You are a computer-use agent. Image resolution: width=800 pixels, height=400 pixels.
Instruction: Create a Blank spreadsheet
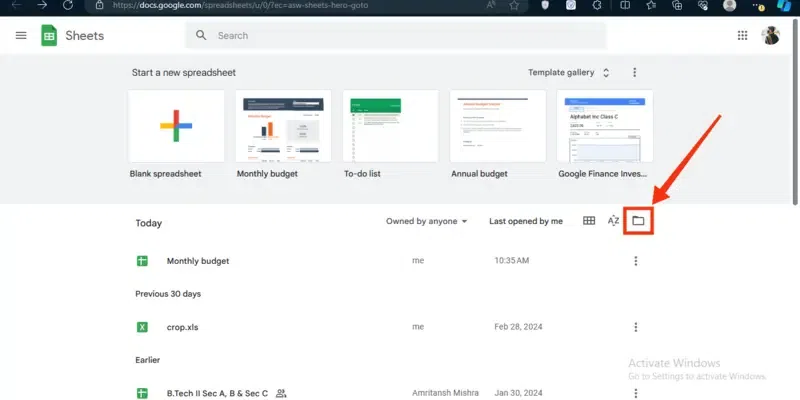coord(176,126)
